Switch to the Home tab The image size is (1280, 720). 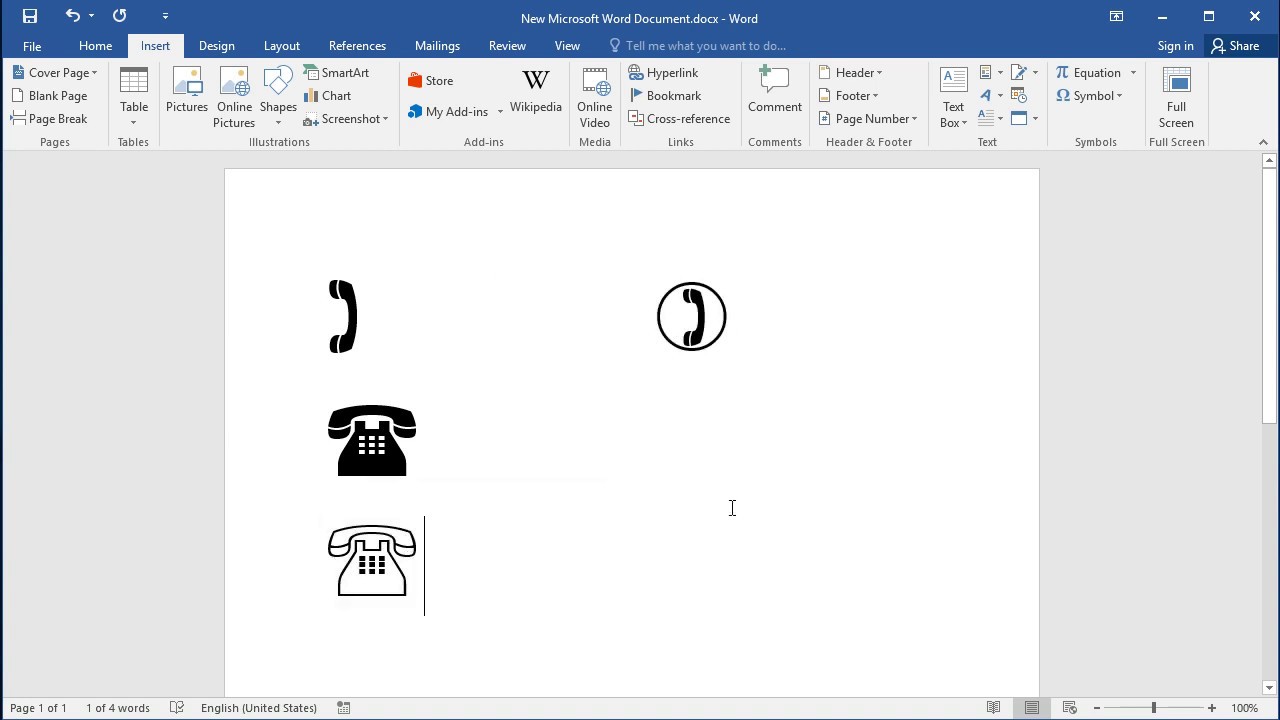[x=95, y=46]
